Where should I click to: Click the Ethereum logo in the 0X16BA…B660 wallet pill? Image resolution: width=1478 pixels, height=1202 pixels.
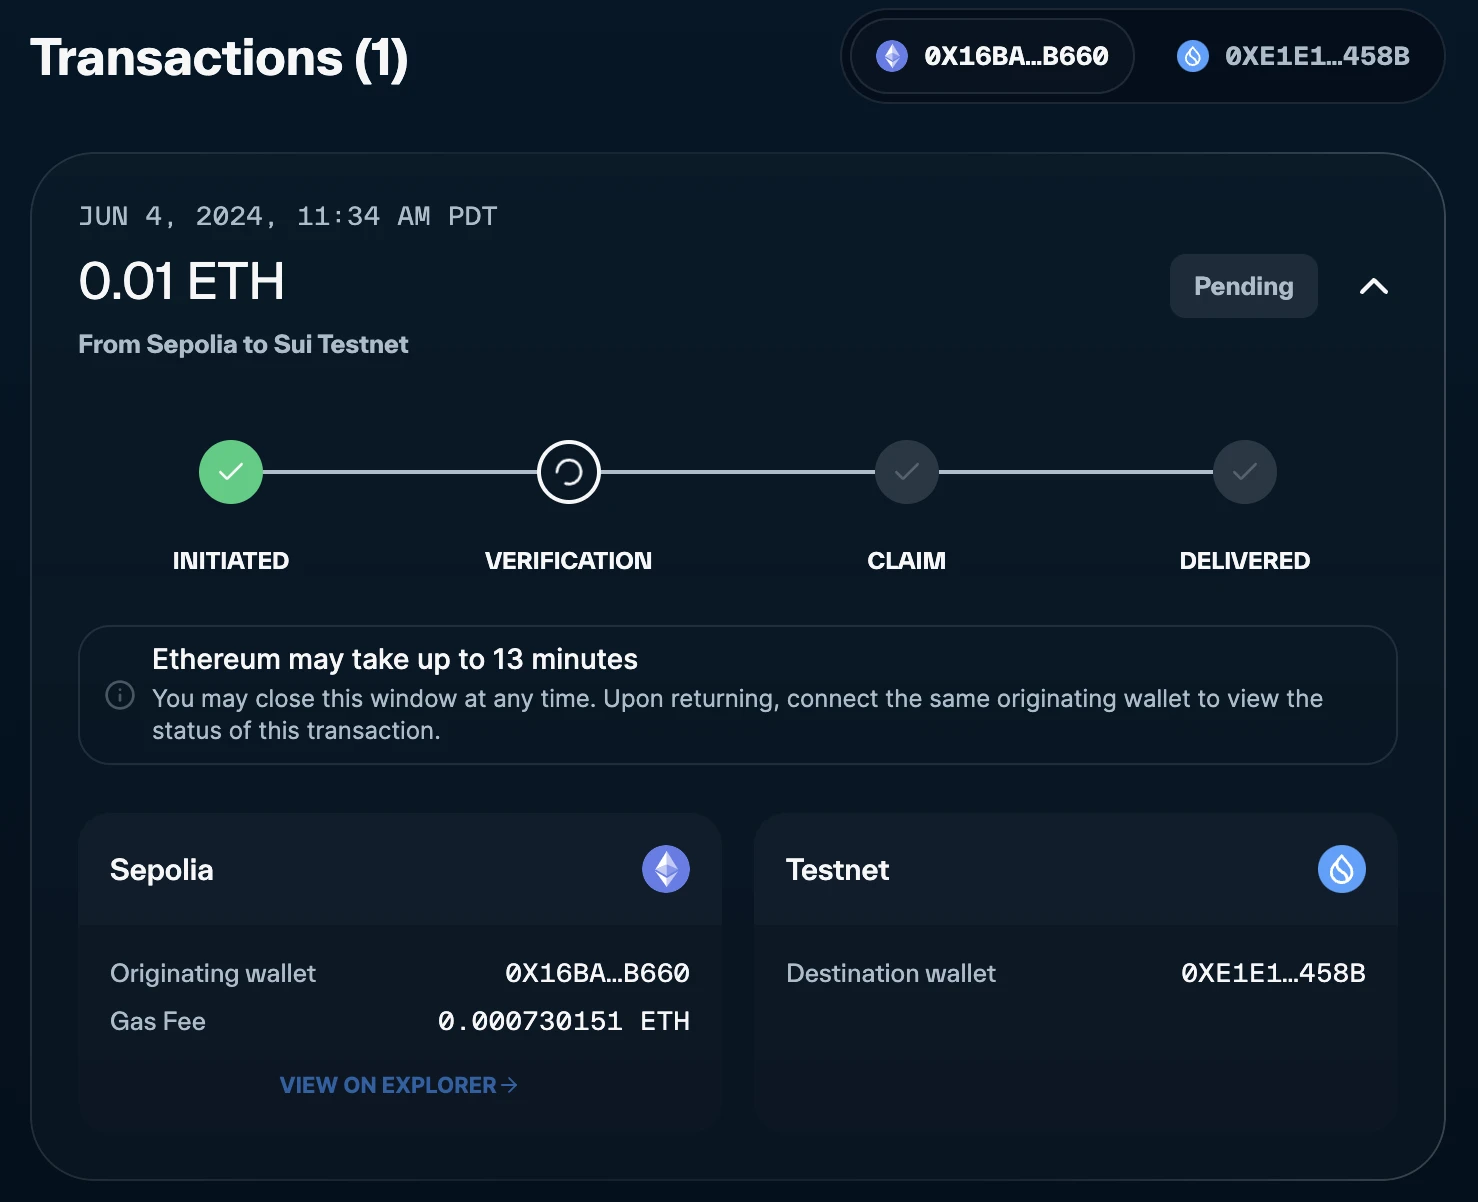889,56
